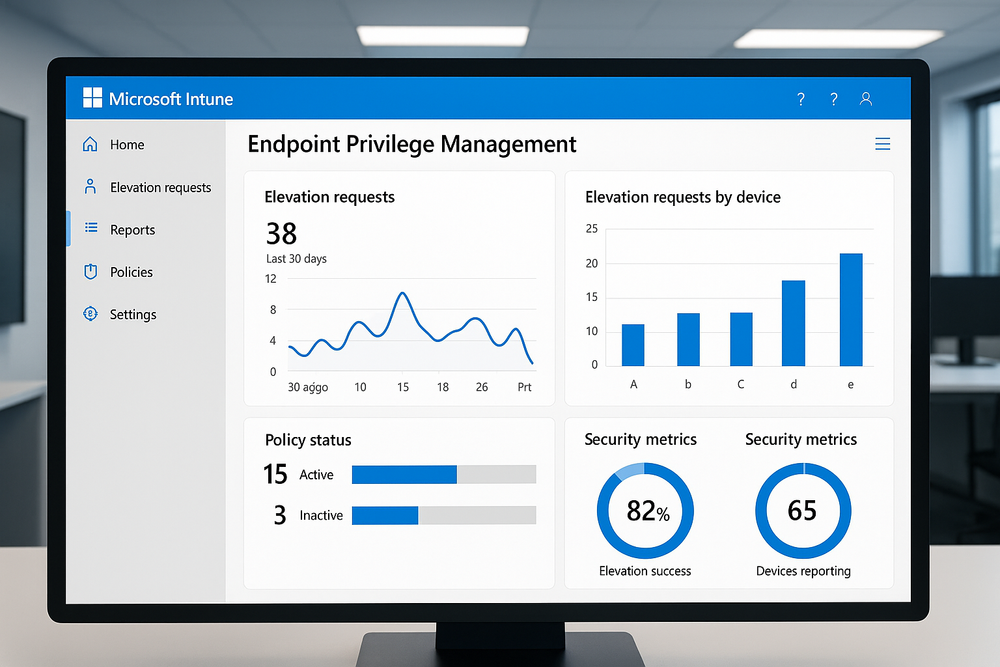The height and width of the screenshot is (667, 1000).
Task: Click the 26 x-axis label on line chart
Action: tap(482, 387)
